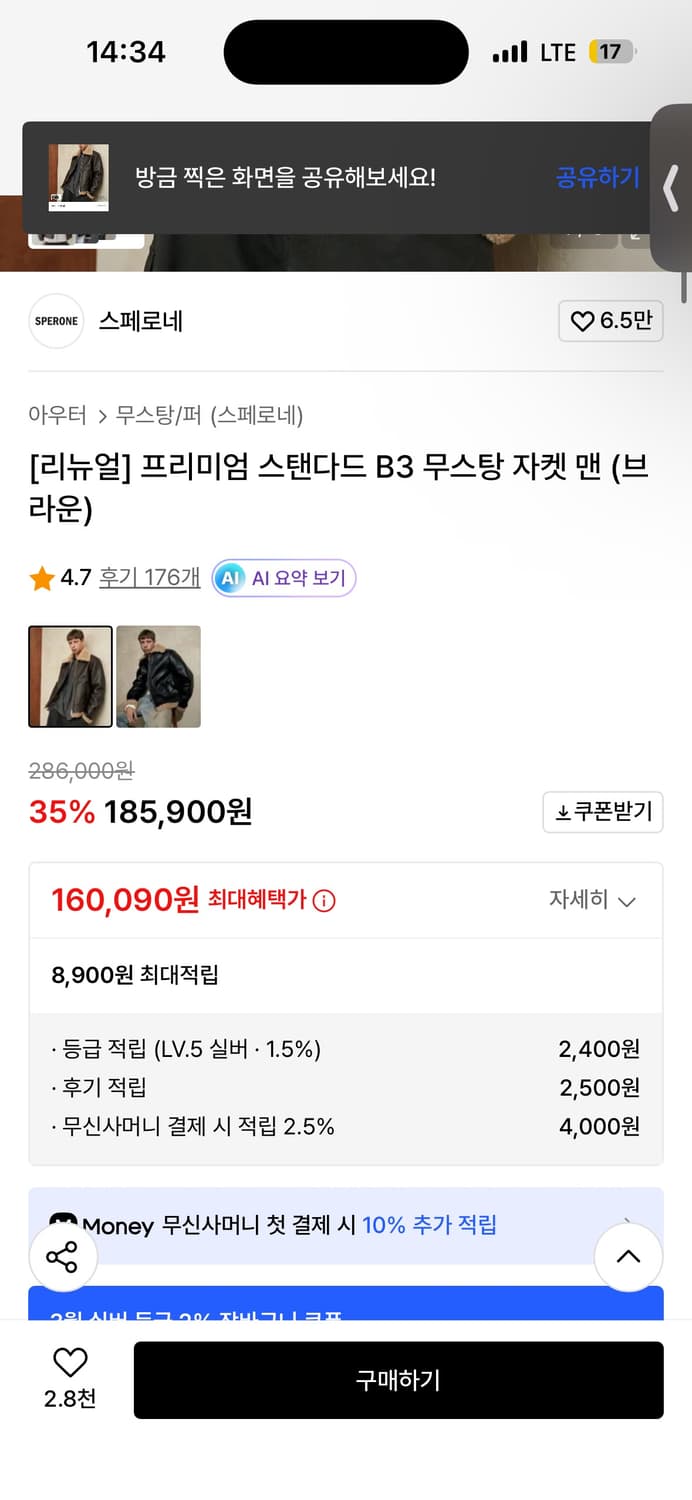Tap the floating share icon
692x1500 pixels.
click(x=63, y=1257)
